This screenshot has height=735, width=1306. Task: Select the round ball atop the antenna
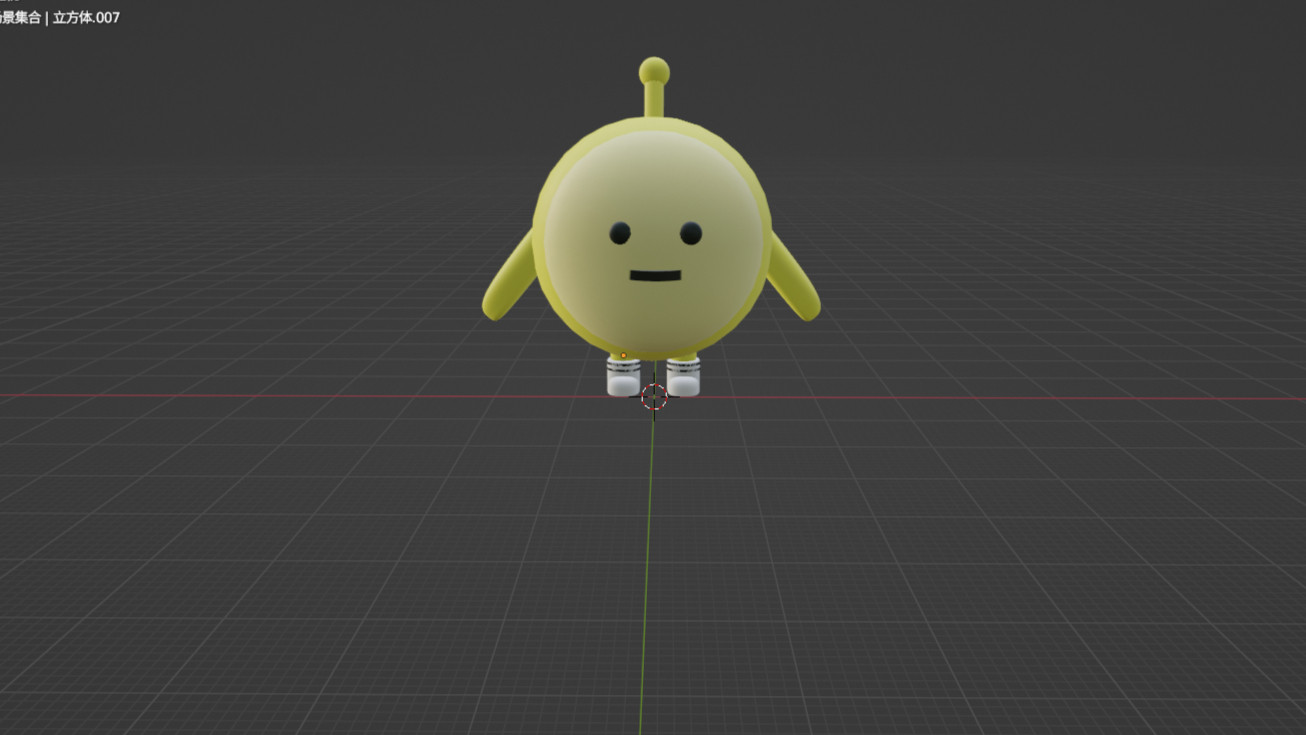(x=654, y=71)
